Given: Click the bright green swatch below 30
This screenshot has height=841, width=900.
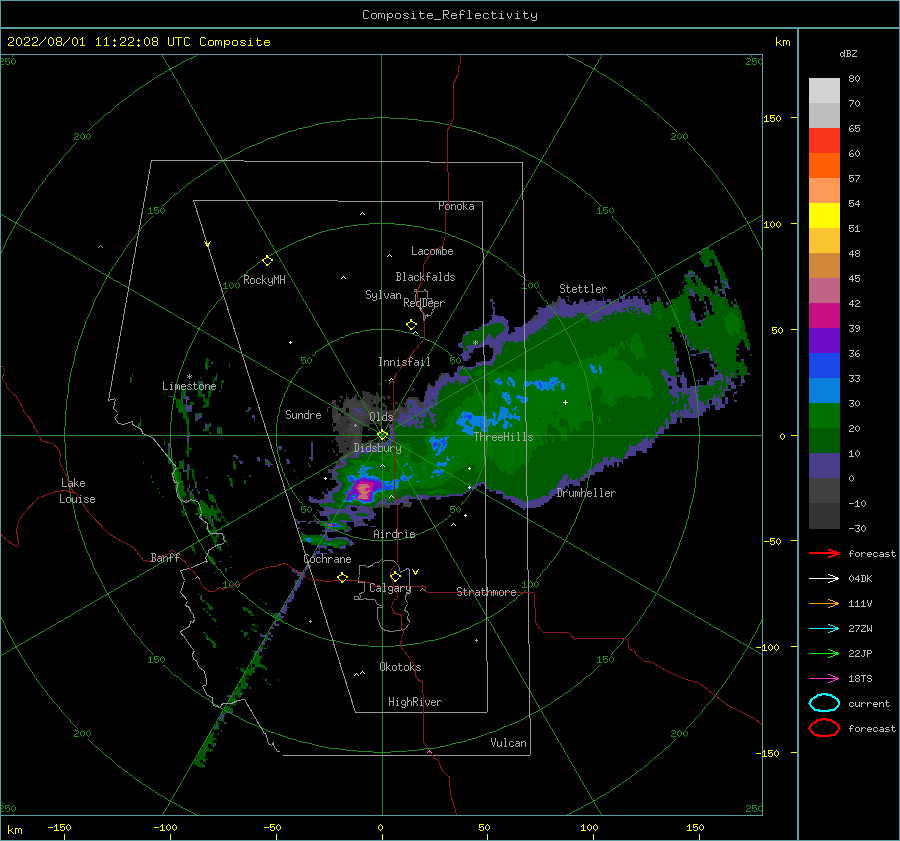Looking at the screenshot, I should click(824, 415).
